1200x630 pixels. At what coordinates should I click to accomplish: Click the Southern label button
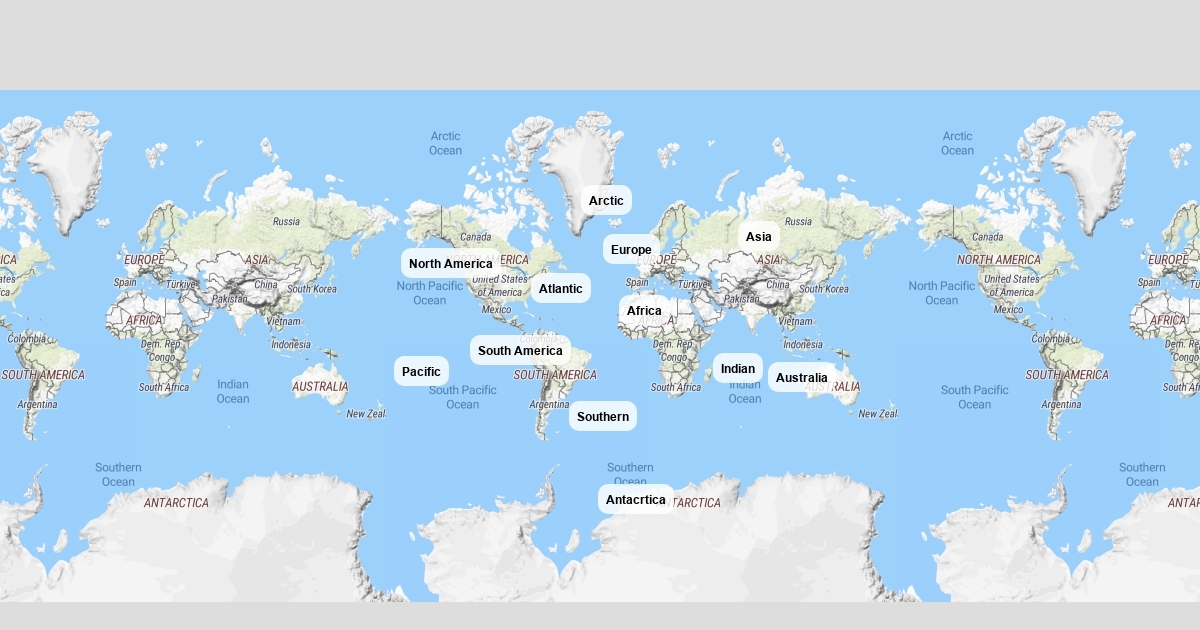click(x=603, y=416)
